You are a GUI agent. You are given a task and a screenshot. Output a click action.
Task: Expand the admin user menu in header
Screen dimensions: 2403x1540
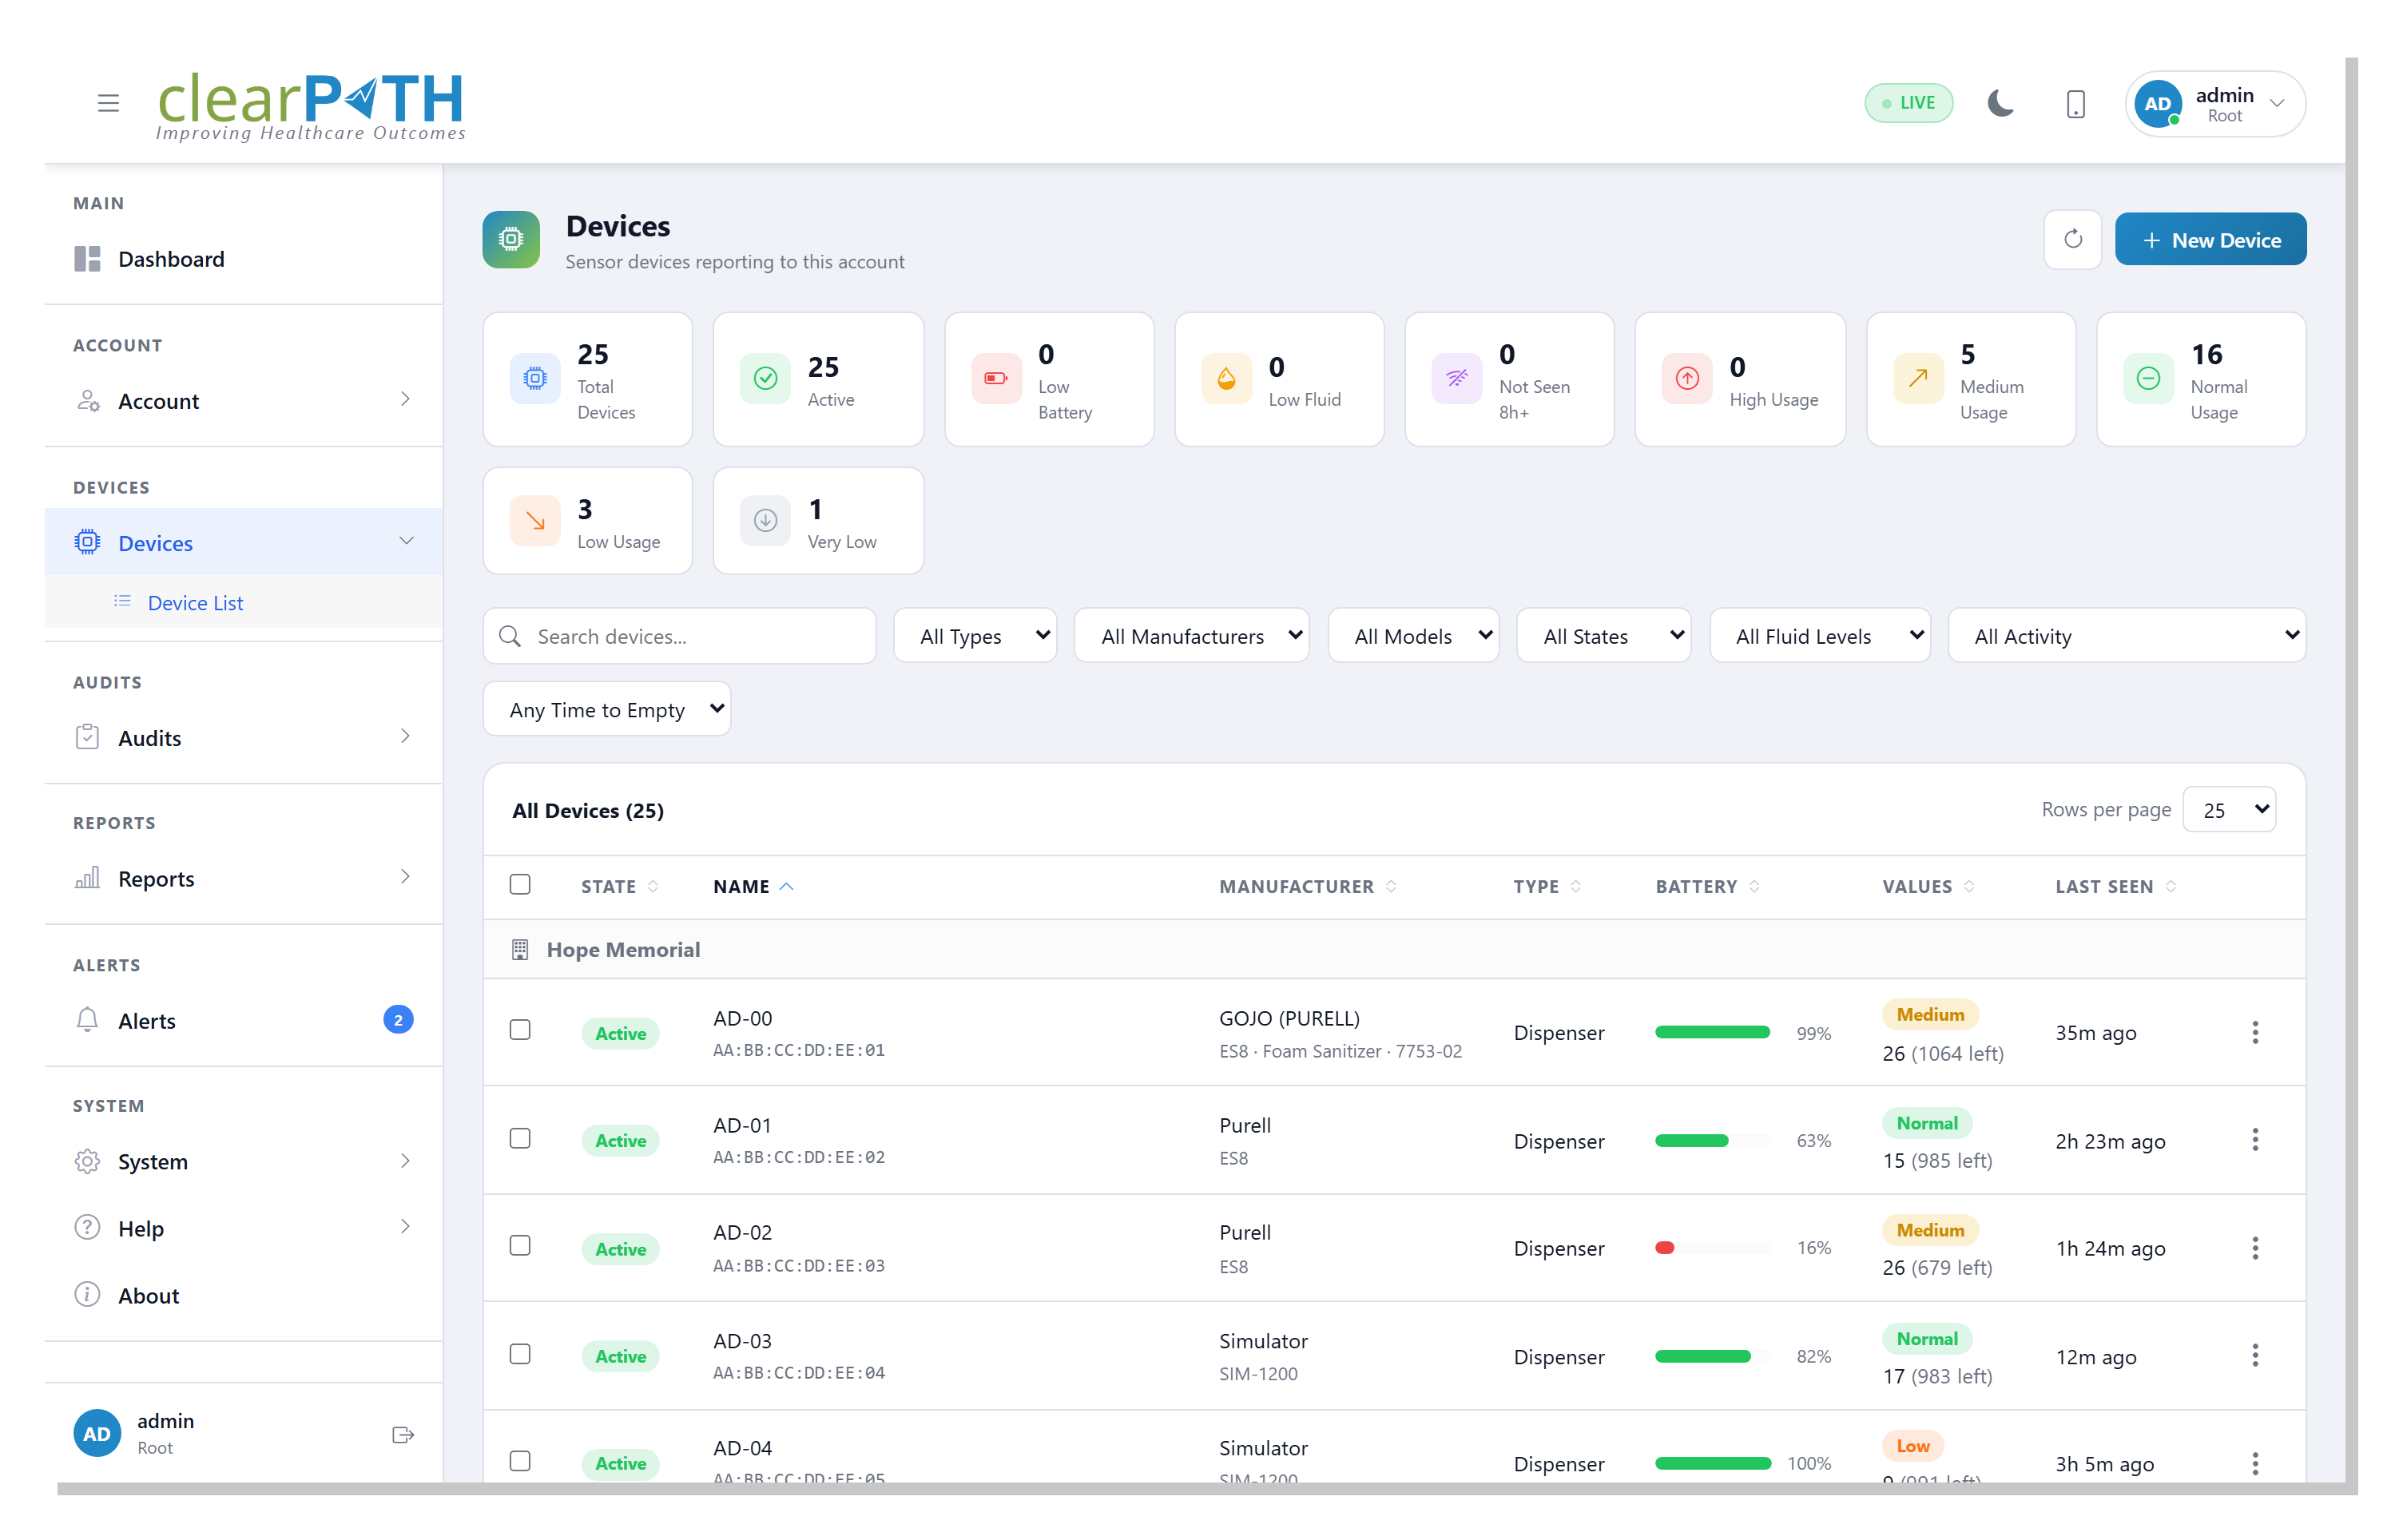click(x=2215, y=104)
